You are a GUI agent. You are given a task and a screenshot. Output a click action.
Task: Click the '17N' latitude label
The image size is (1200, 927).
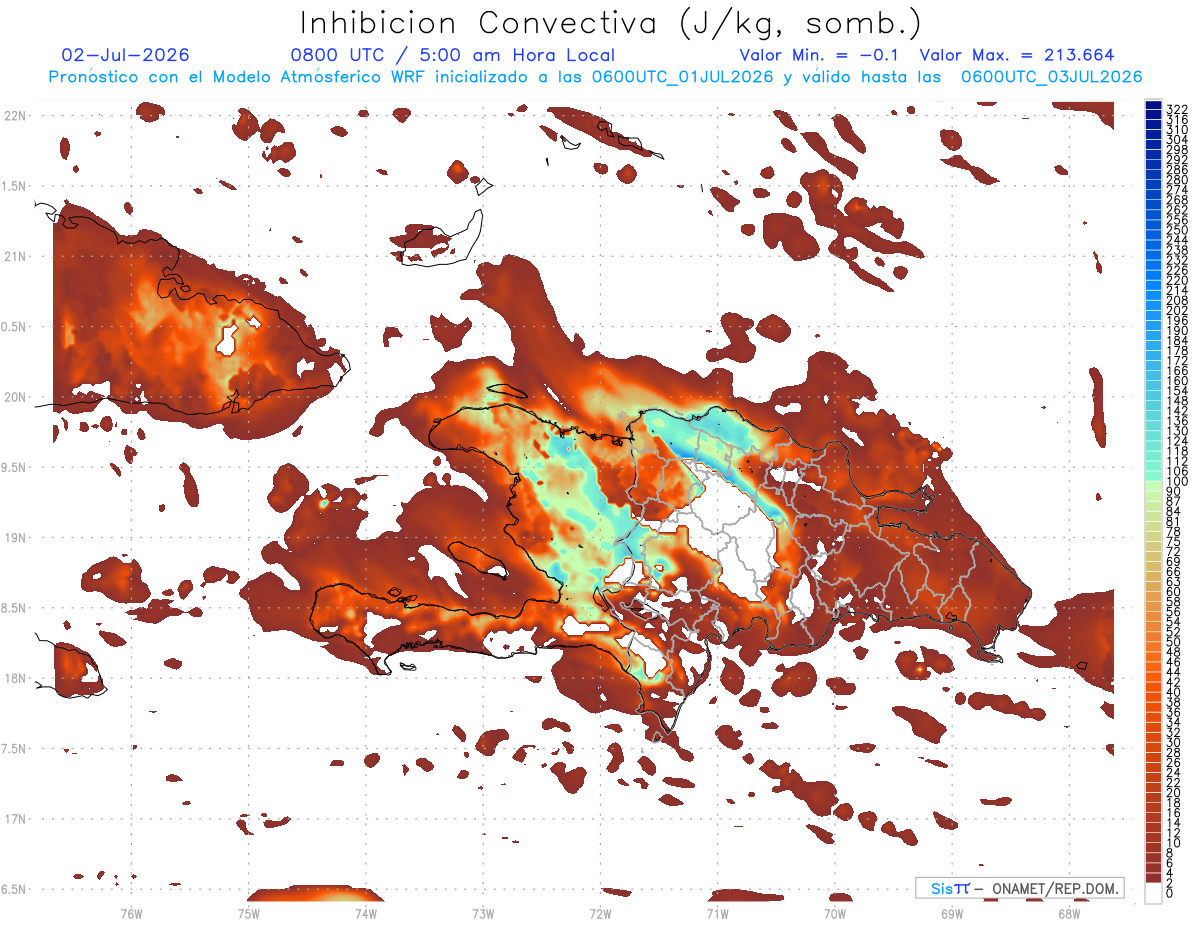point(14,819)
